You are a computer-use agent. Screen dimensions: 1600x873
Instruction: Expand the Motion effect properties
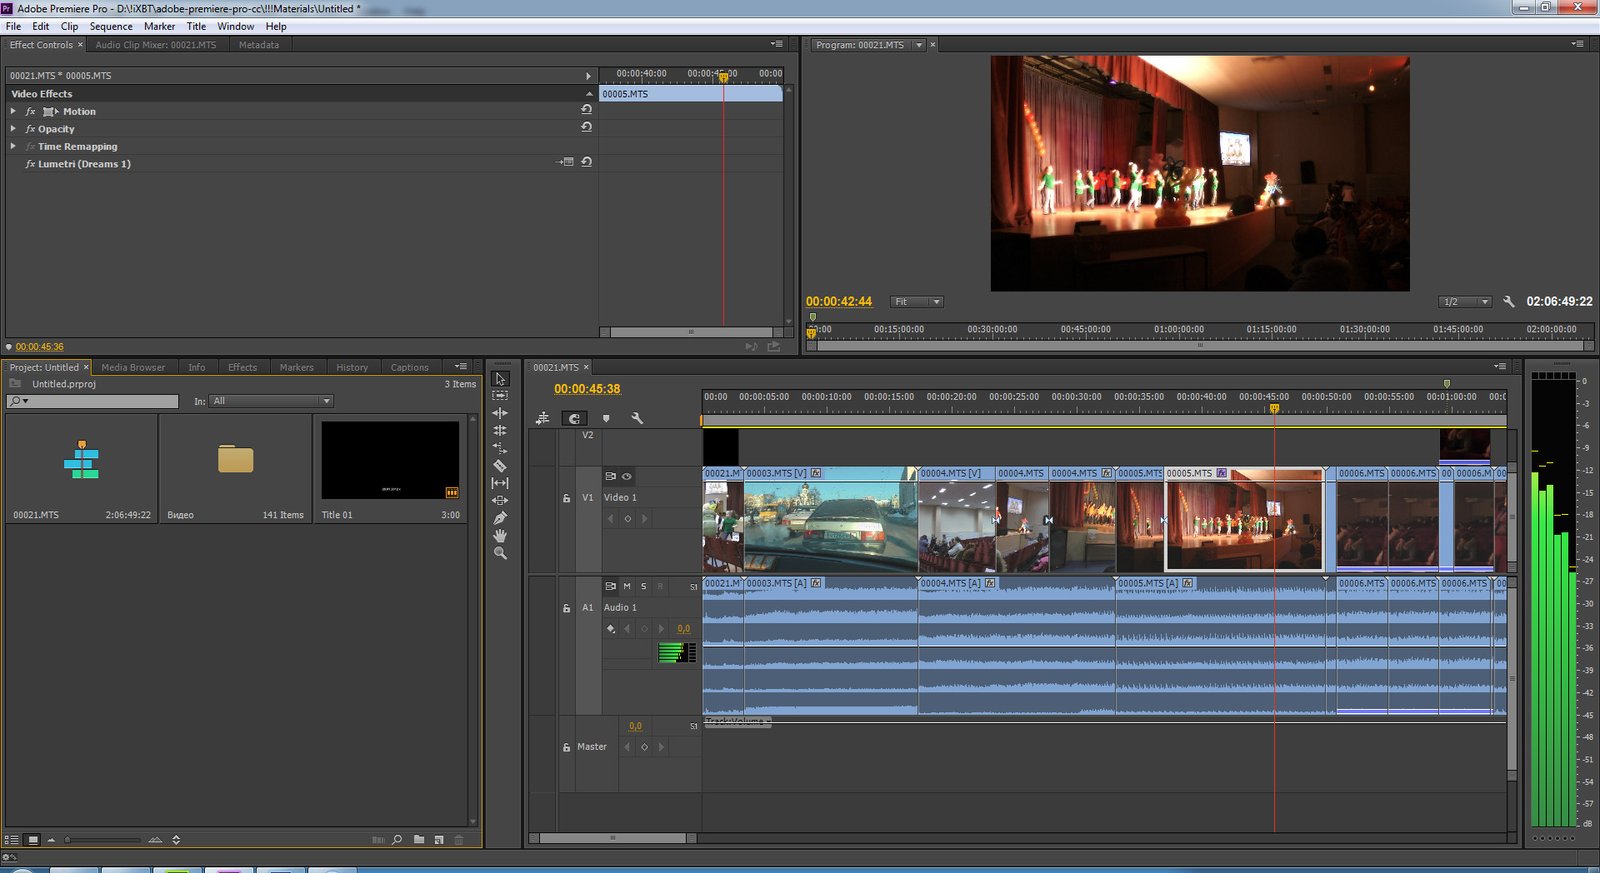pyautogui.click(x=13, y=111)
